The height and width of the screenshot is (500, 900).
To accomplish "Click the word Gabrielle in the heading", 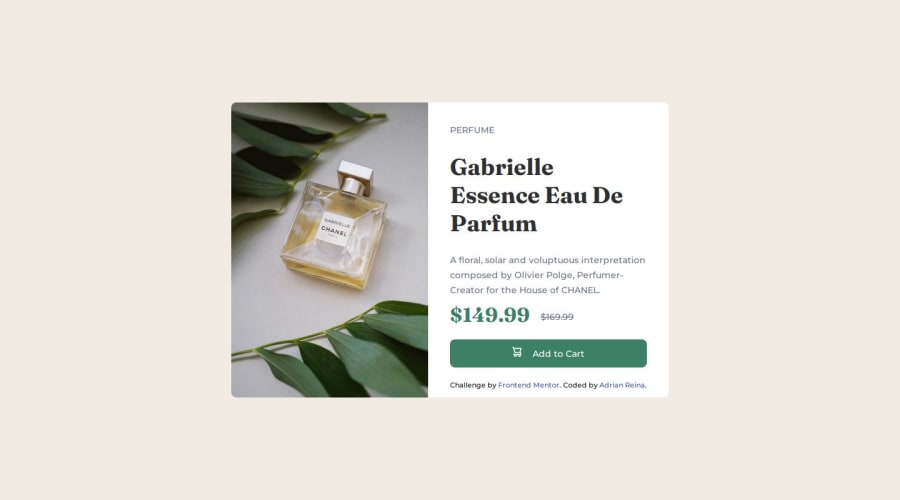I will coord(502,168).
